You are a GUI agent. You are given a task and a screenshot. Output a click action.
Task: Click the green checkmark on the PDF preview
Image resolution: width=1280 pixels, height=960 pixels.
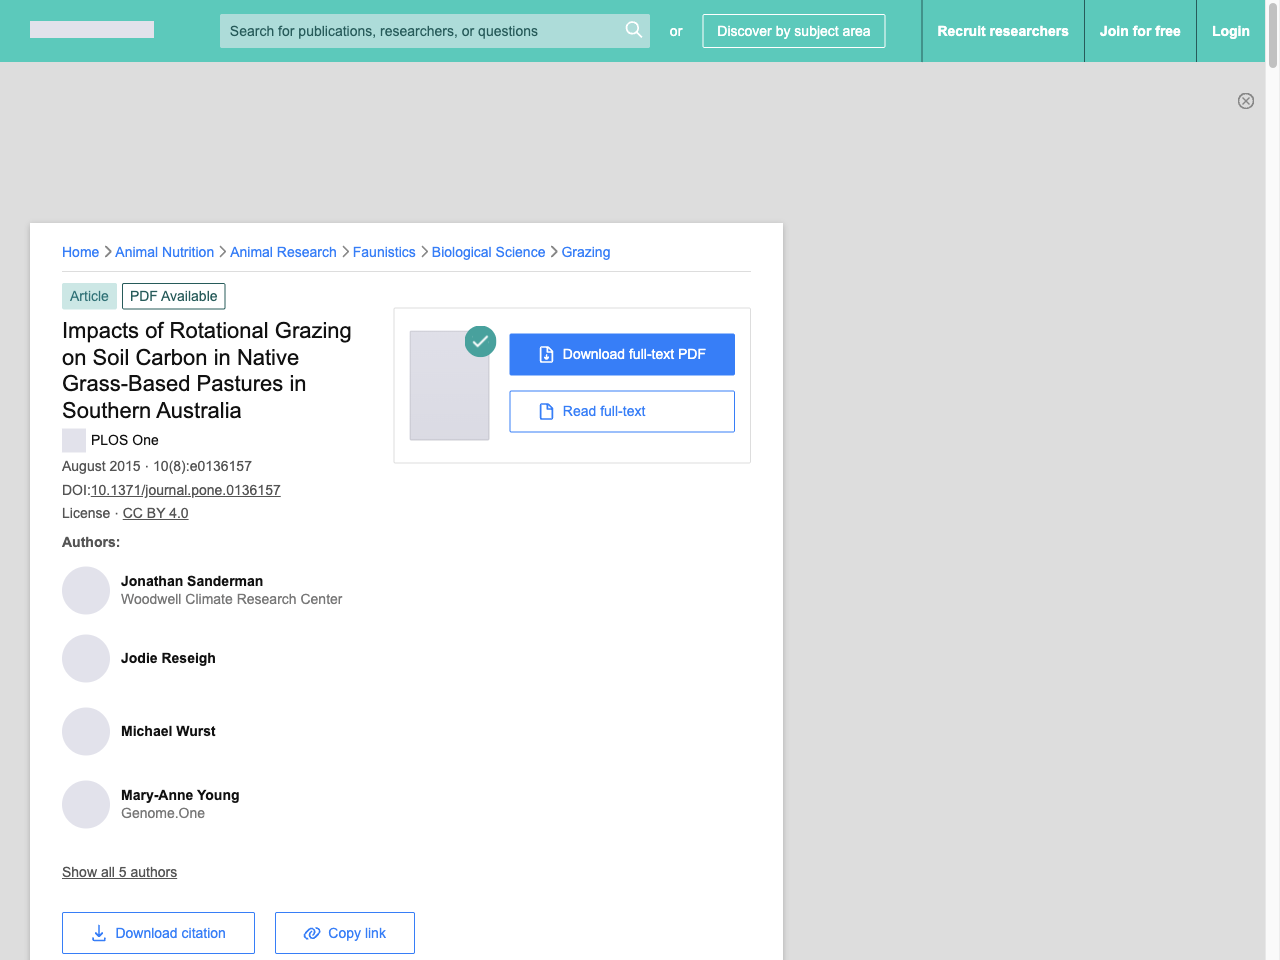click(x=480, y=341)
